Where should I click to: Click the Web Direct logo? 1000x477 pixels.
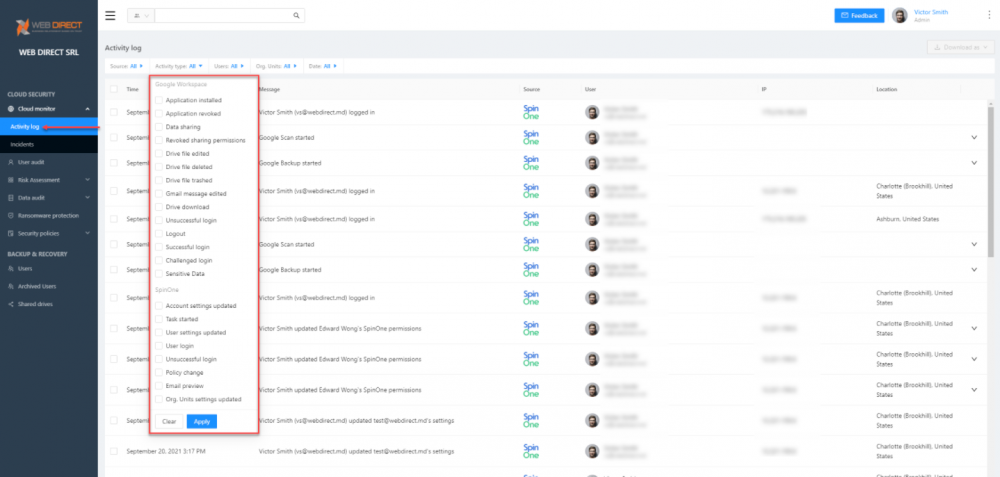point(49,27)
